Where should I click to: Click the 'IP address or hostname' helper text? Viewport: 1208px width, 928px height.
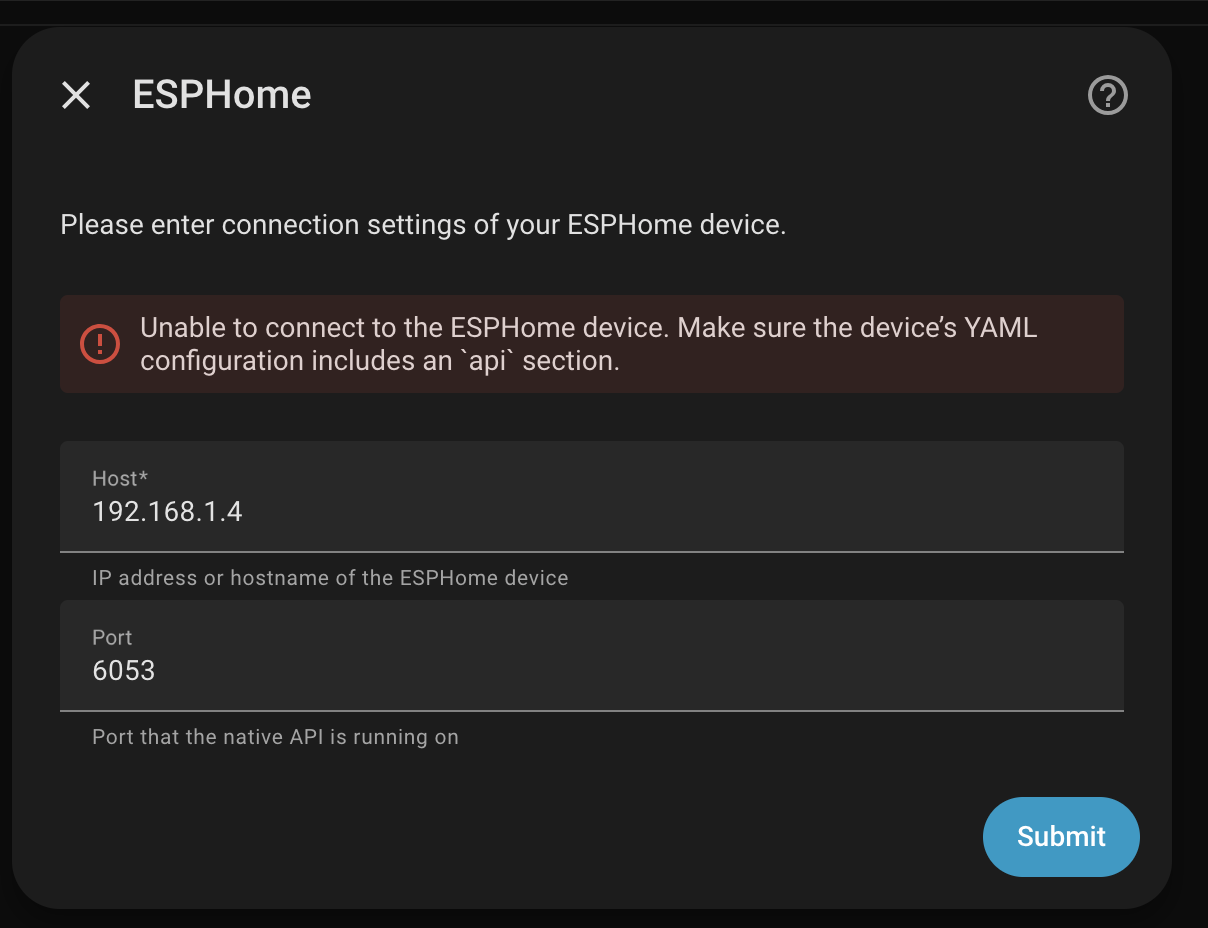click(330, 578)
